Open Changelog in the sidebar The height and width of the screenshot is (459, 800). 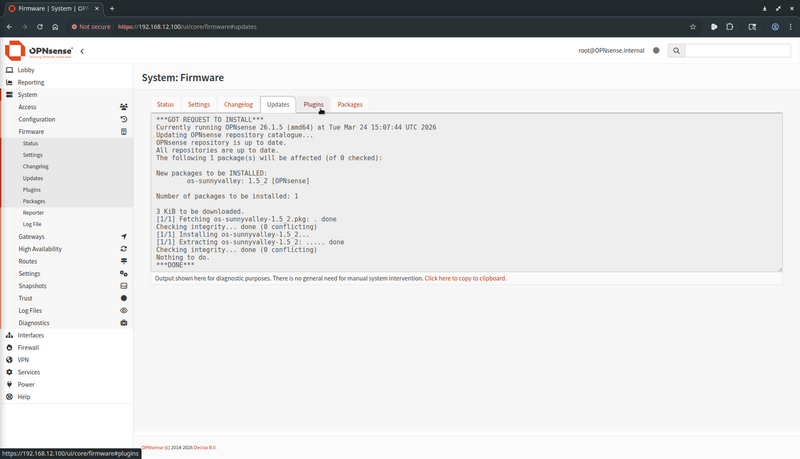(x=36, y=166)
